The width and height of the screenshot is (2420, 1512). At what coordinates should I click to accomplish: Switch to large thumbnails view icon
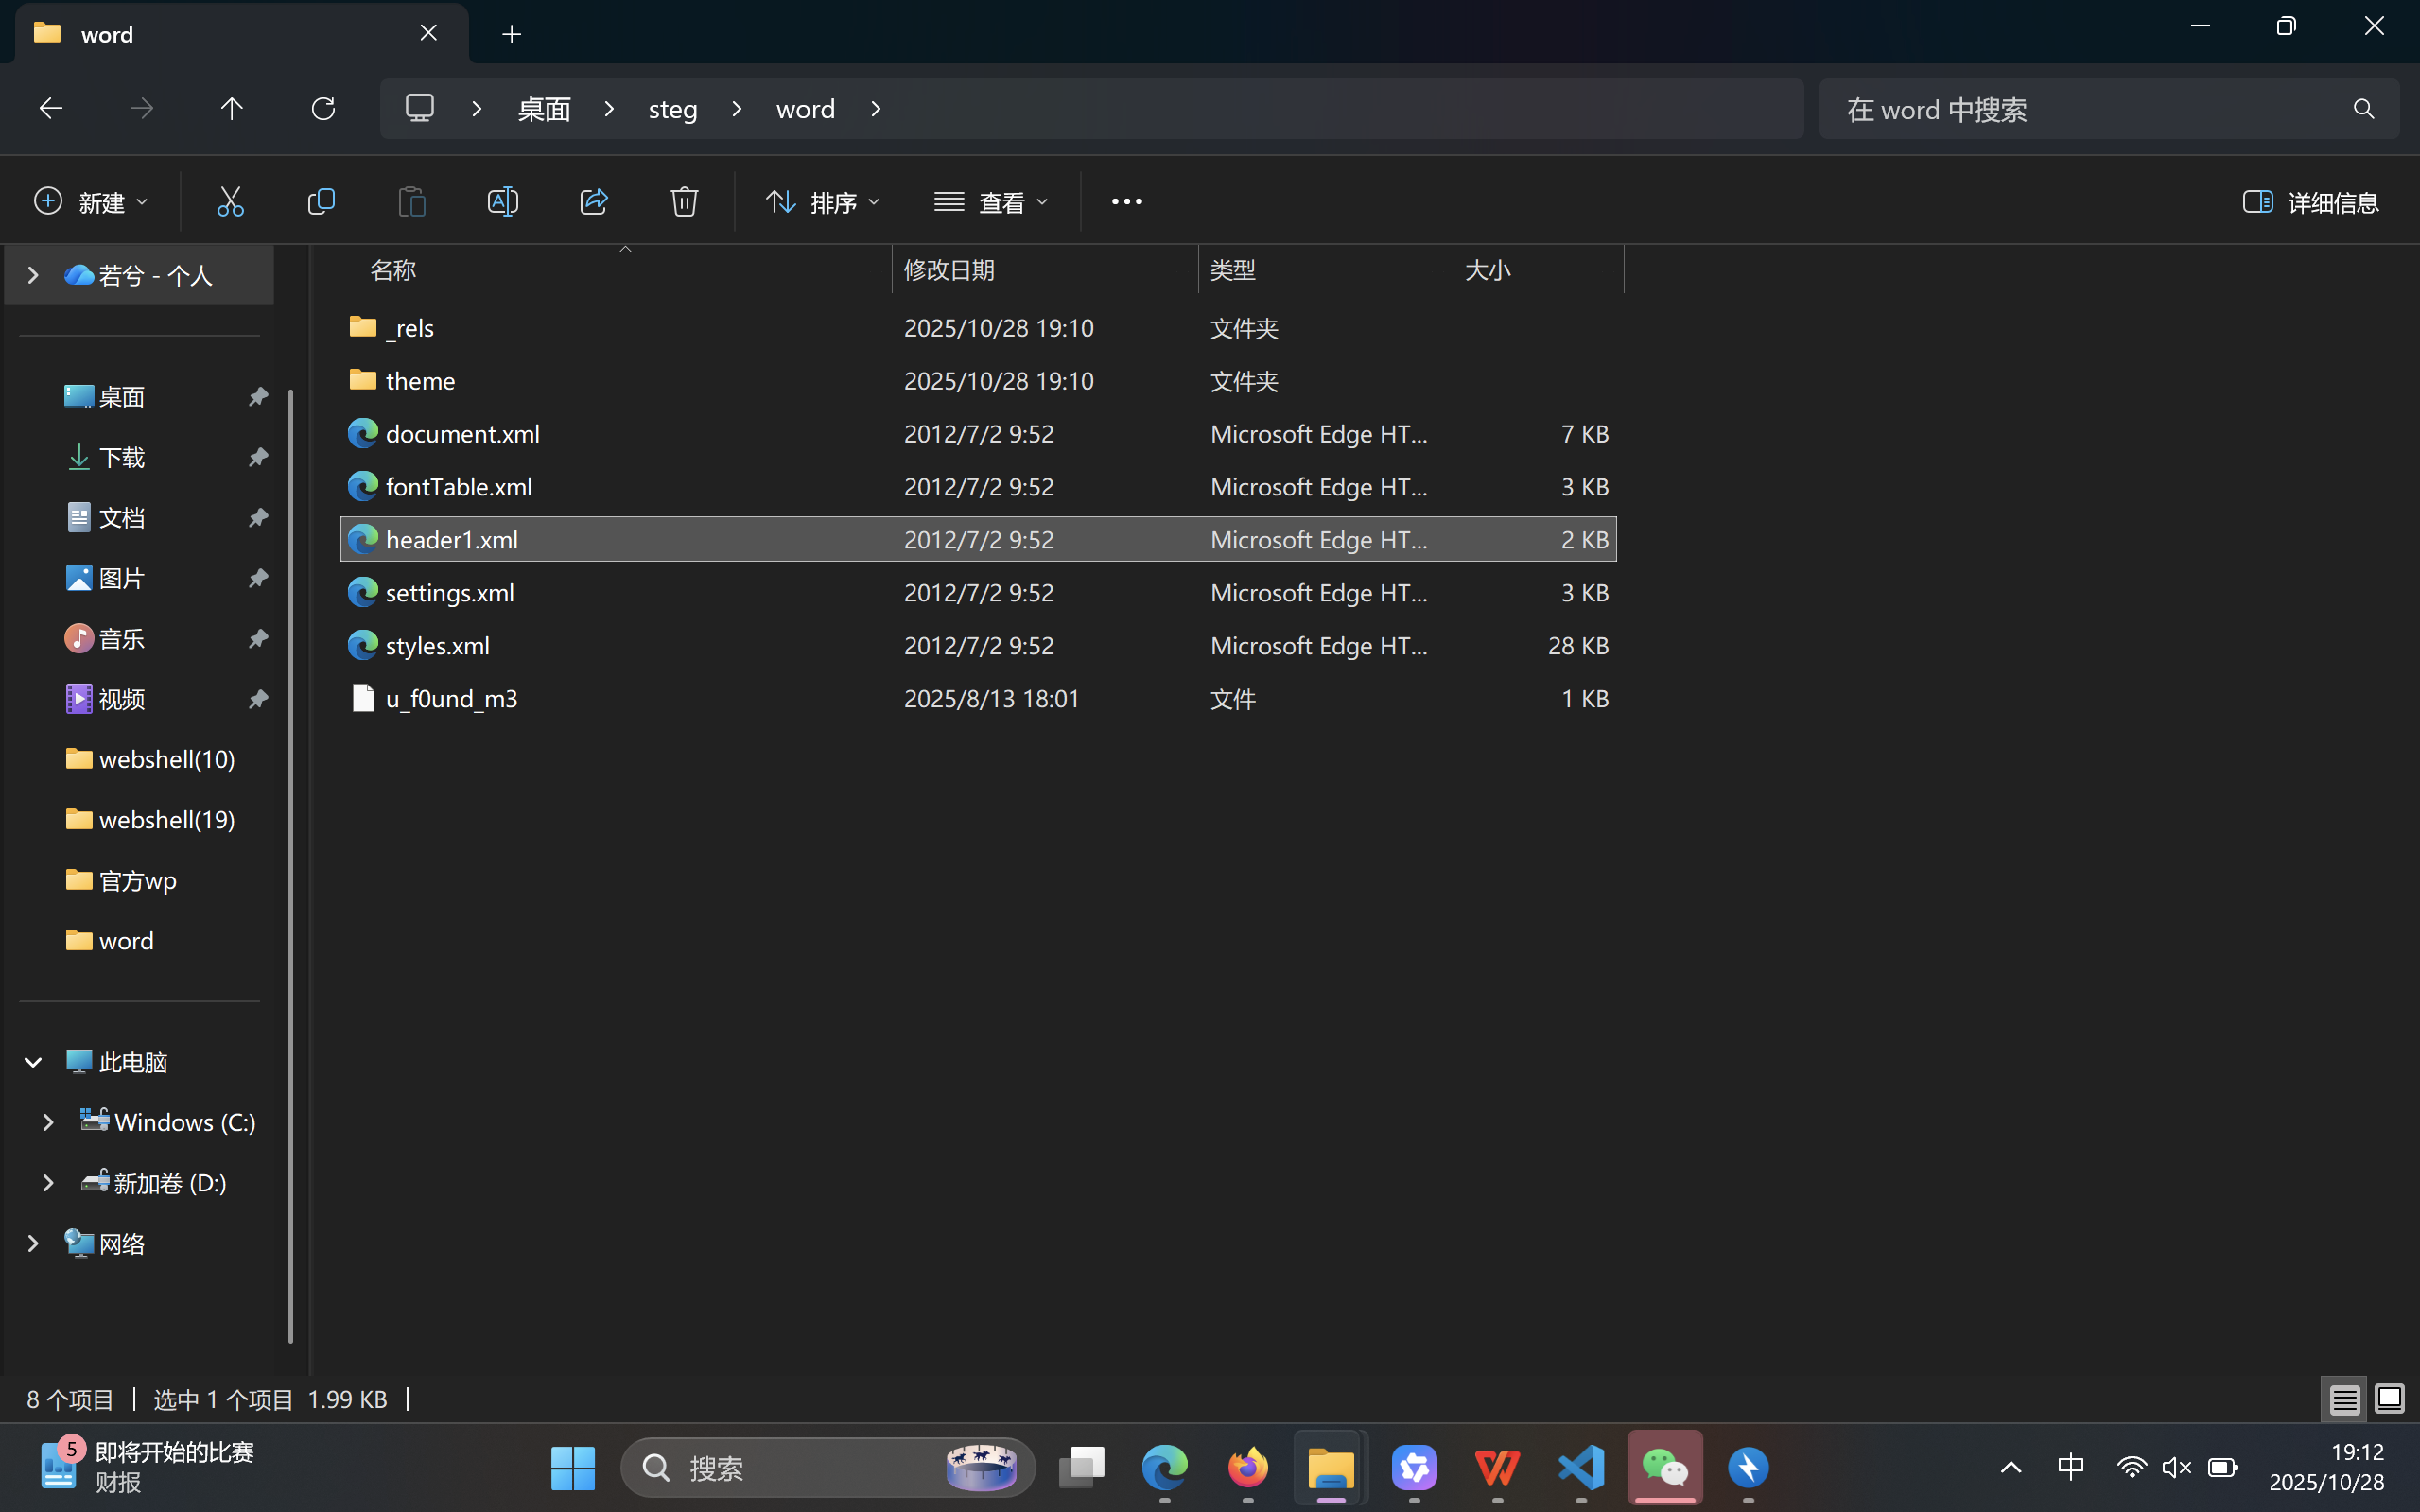(2390, 1399)
